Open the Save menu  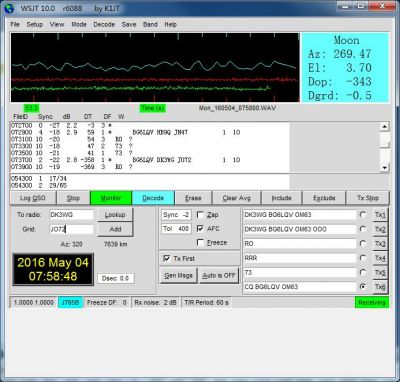(129, 25)
